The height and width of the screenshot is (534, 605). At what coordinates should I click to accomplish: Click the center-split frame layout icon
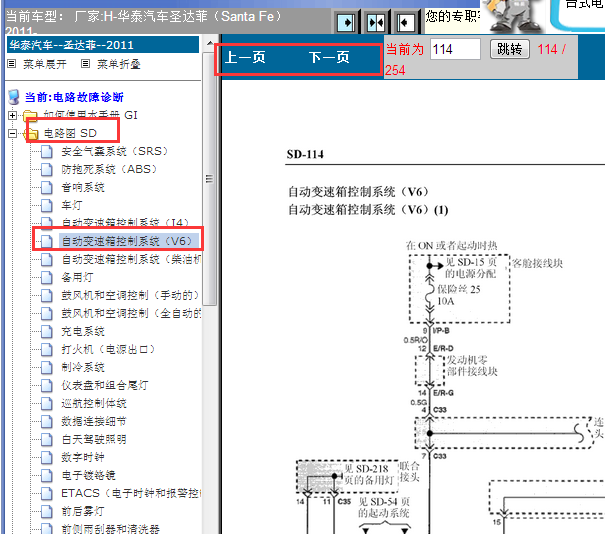(x=376, y=22)
